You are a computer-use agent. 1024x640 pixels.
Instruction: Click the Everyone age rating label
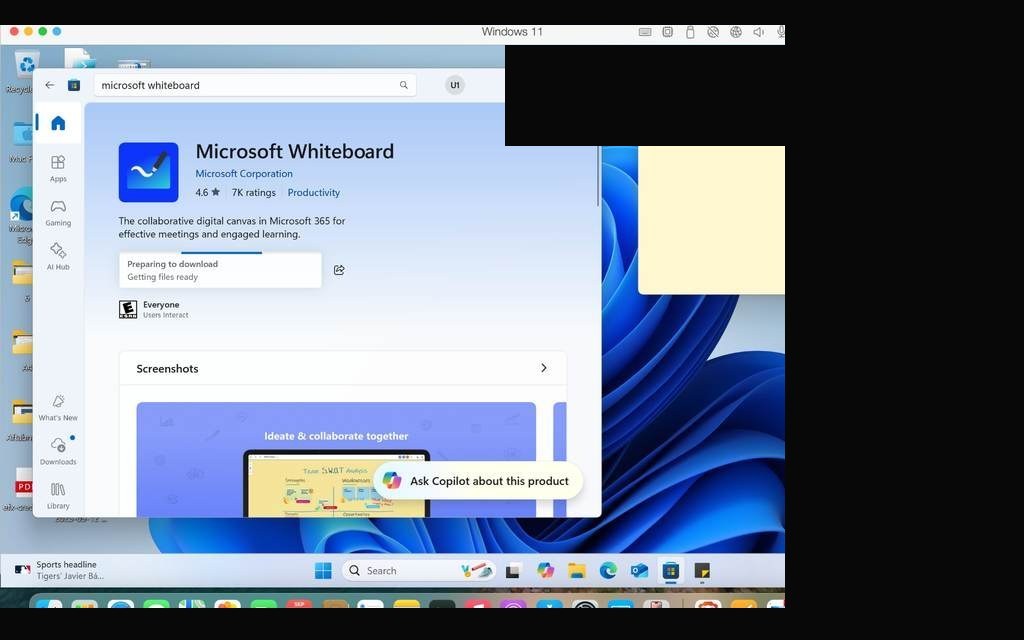161,304
